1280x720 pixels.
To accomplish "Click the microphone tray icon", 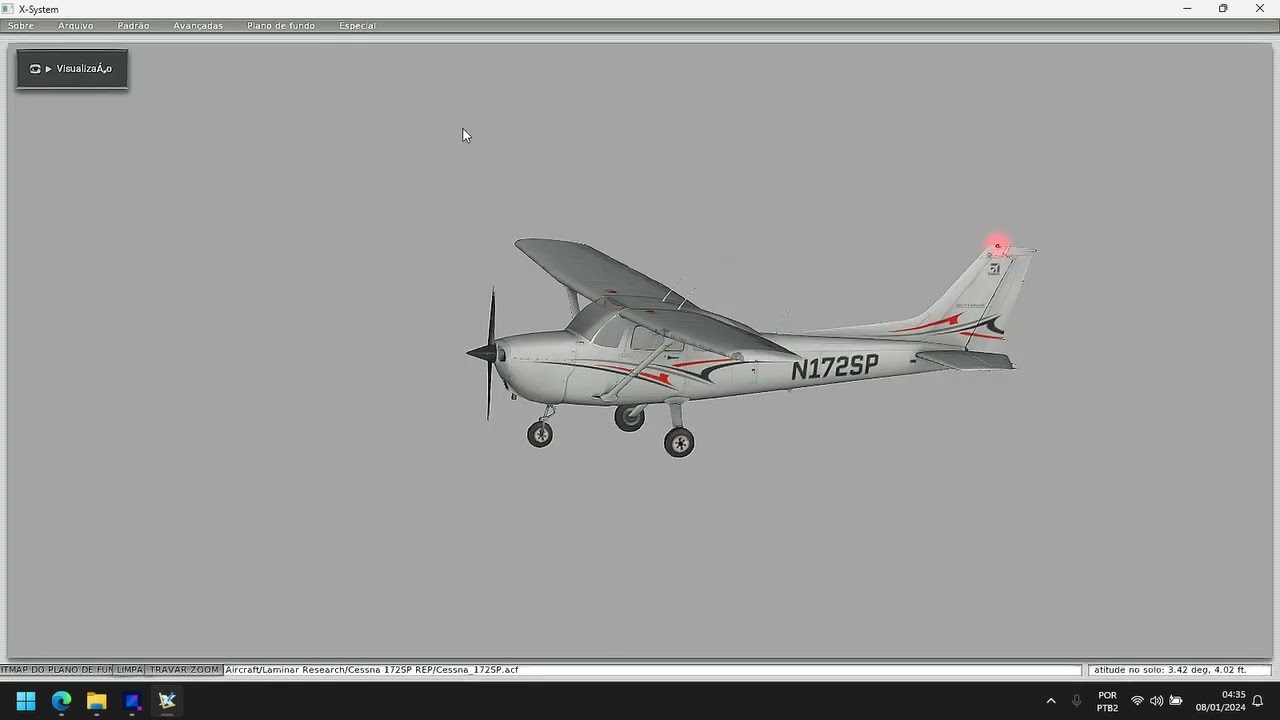I will (1077, 701).
